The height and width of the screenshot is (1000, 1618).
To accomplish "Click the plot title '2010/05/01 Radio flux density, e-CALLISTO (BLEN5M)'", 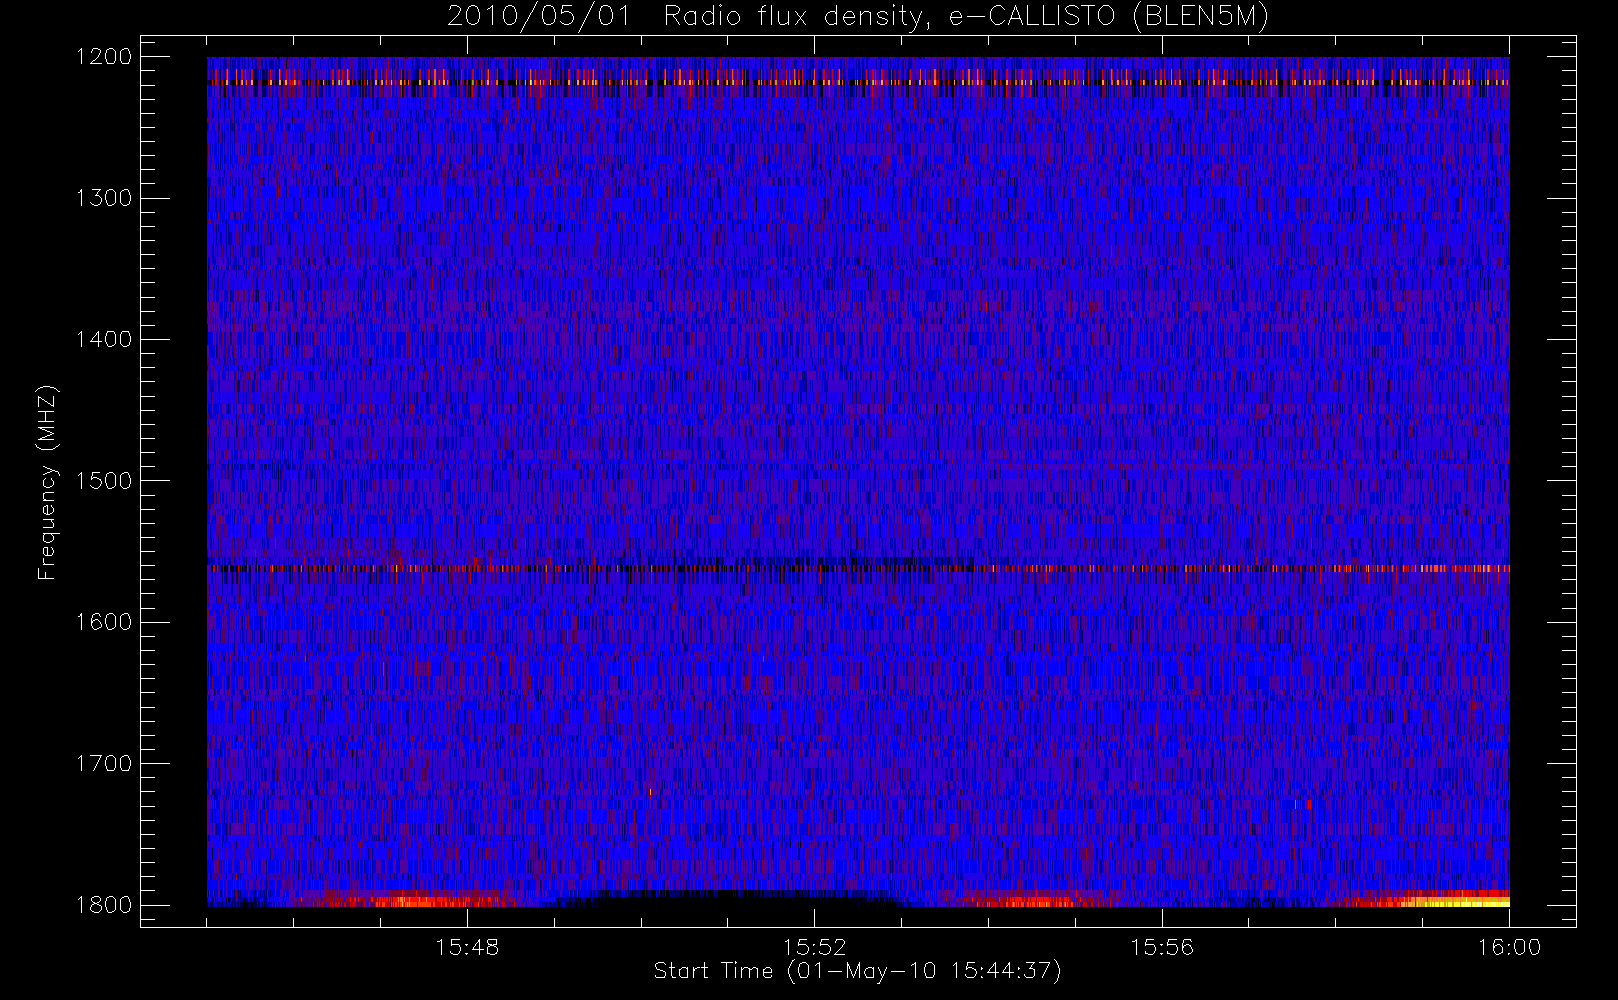I will [x=857, y=17].
